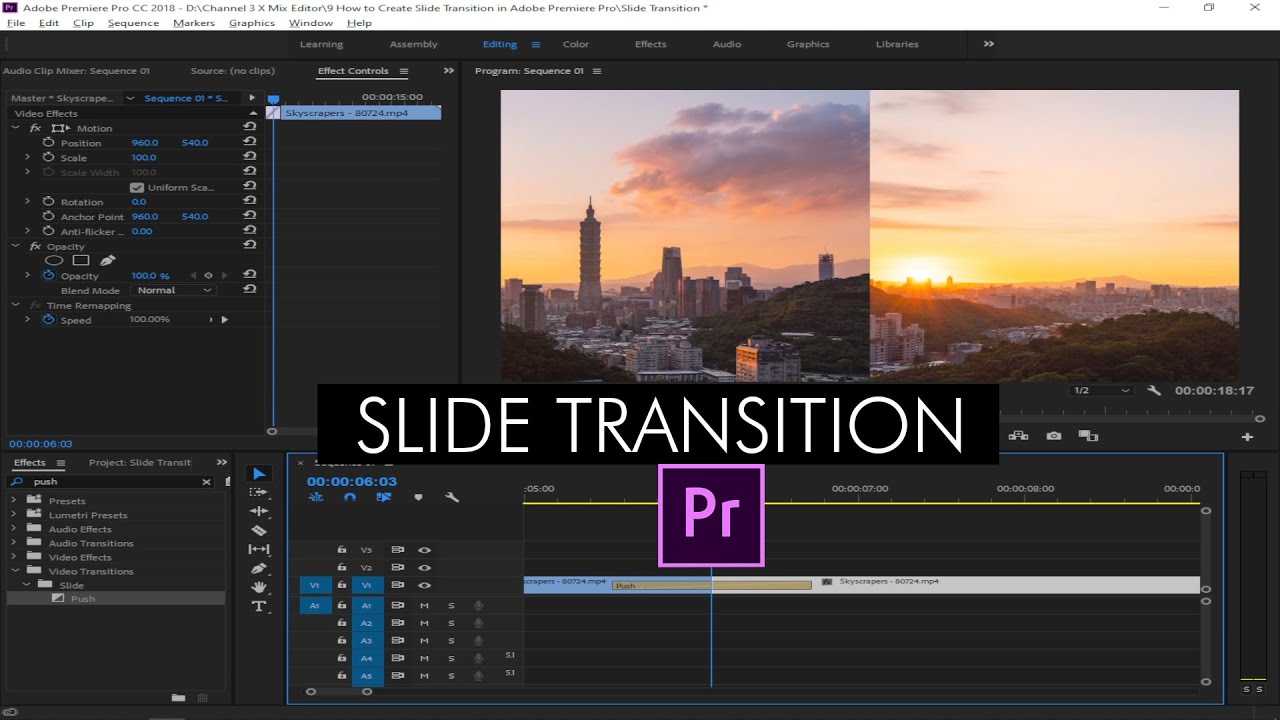1280x720 pixels.
Task: Open playback resolution 1/2 dropdown
Action: [1100, 390]
